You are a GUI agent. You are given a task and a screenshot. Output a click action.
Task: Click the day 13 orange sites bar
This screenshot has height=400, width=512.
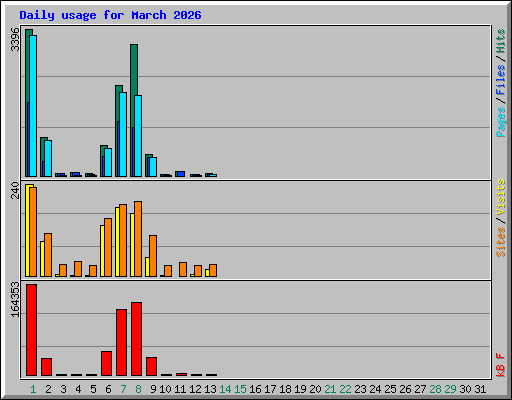213,271
